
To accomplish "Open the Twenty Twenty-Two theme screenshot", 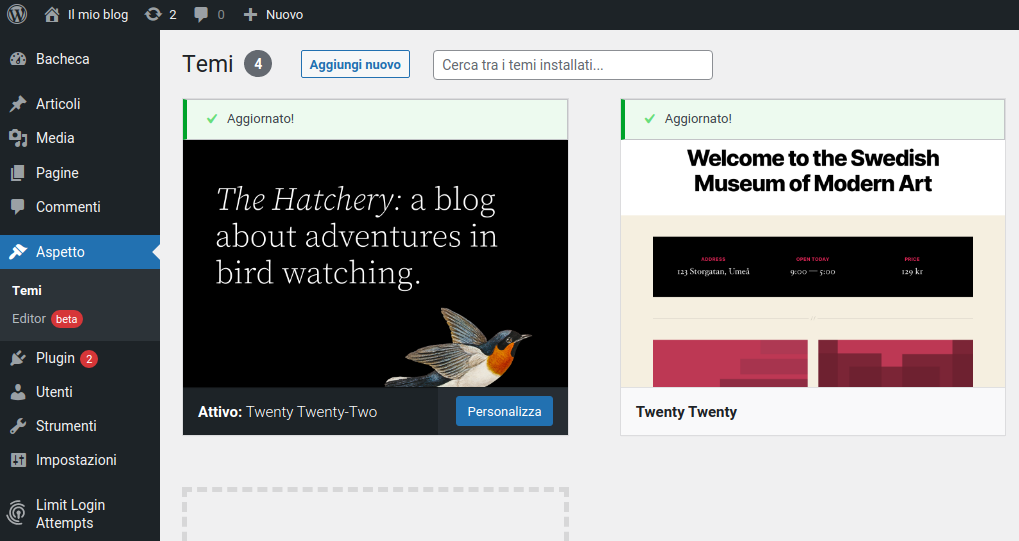I will coord(376,263).
